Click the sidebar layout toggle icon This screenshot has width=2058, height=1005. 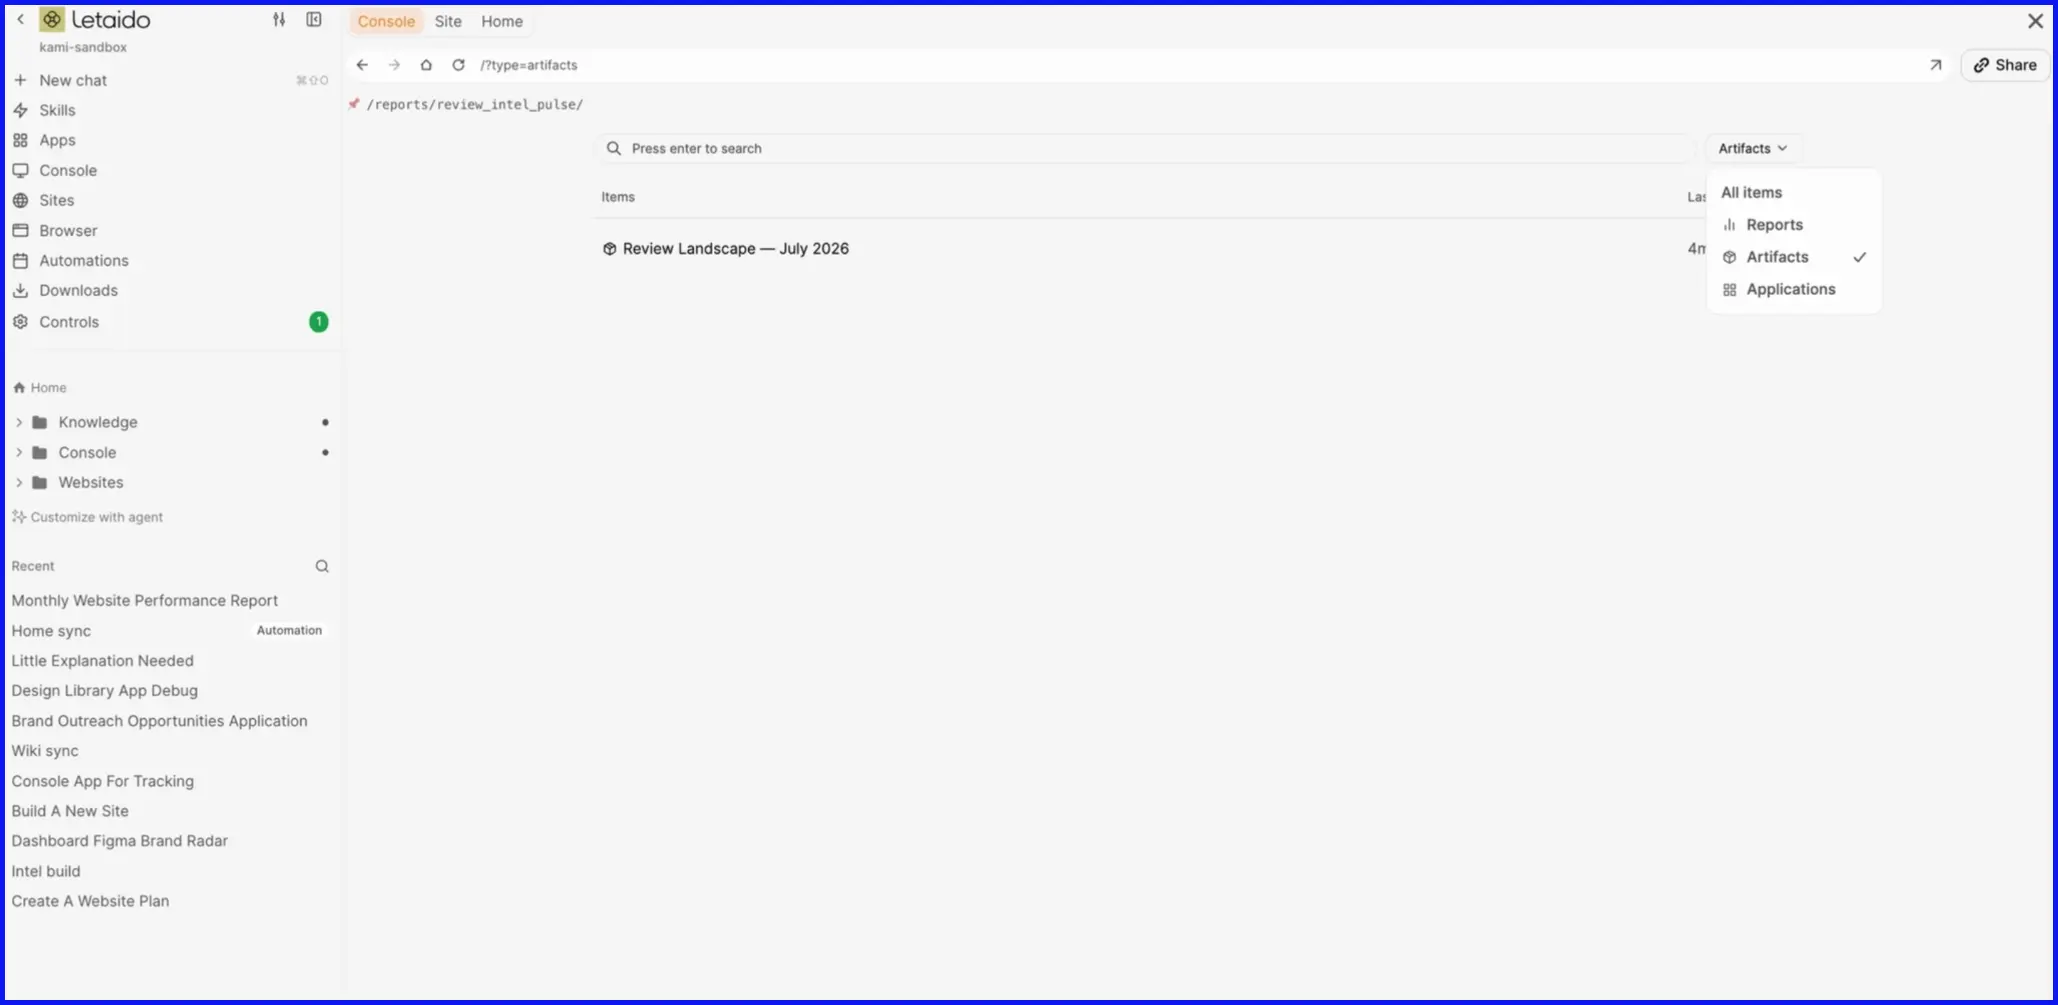[x=314, y=19]
